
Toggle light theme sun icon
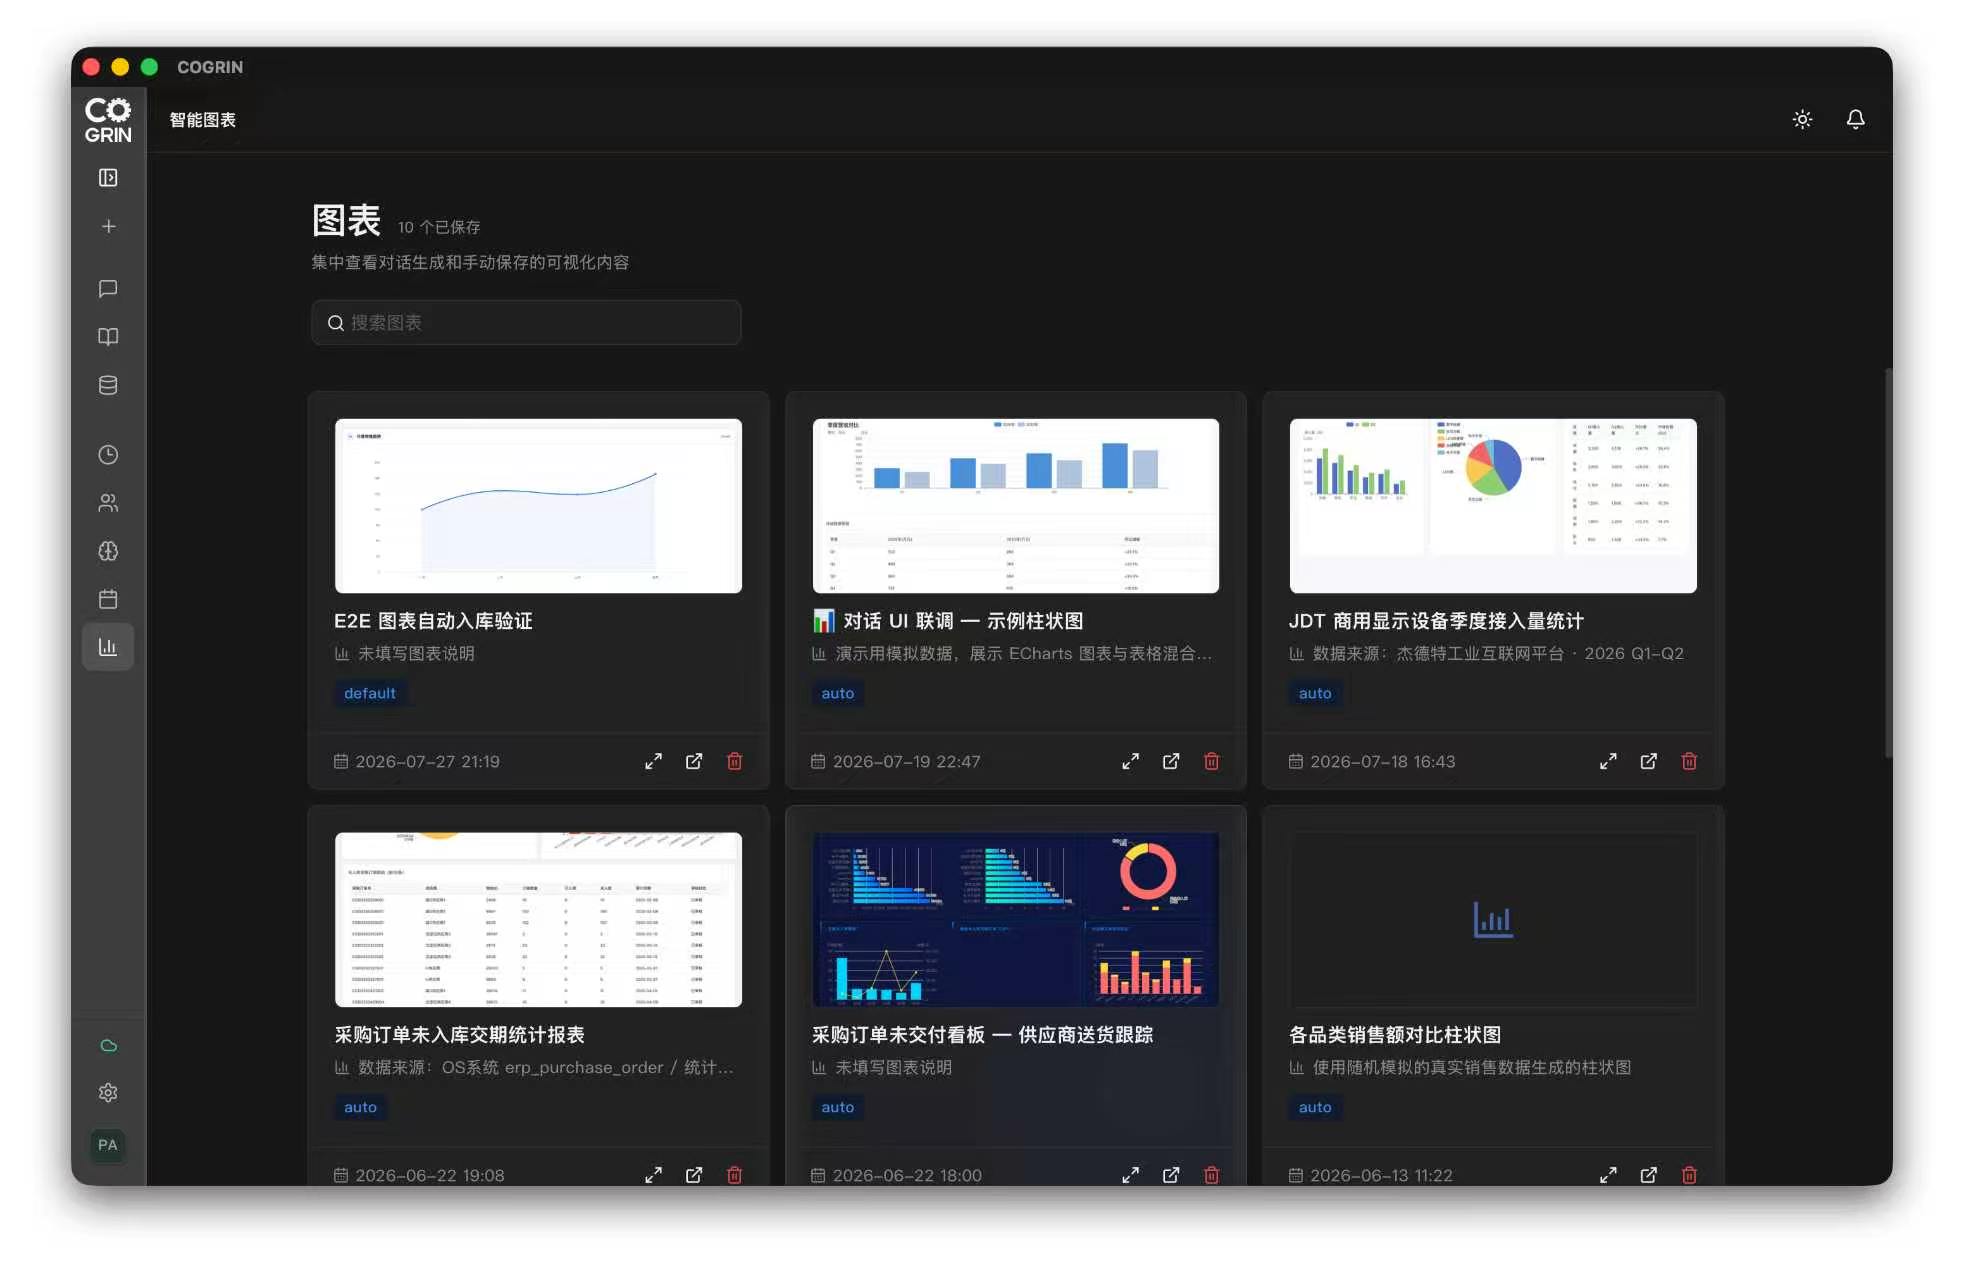[1802, 120]
